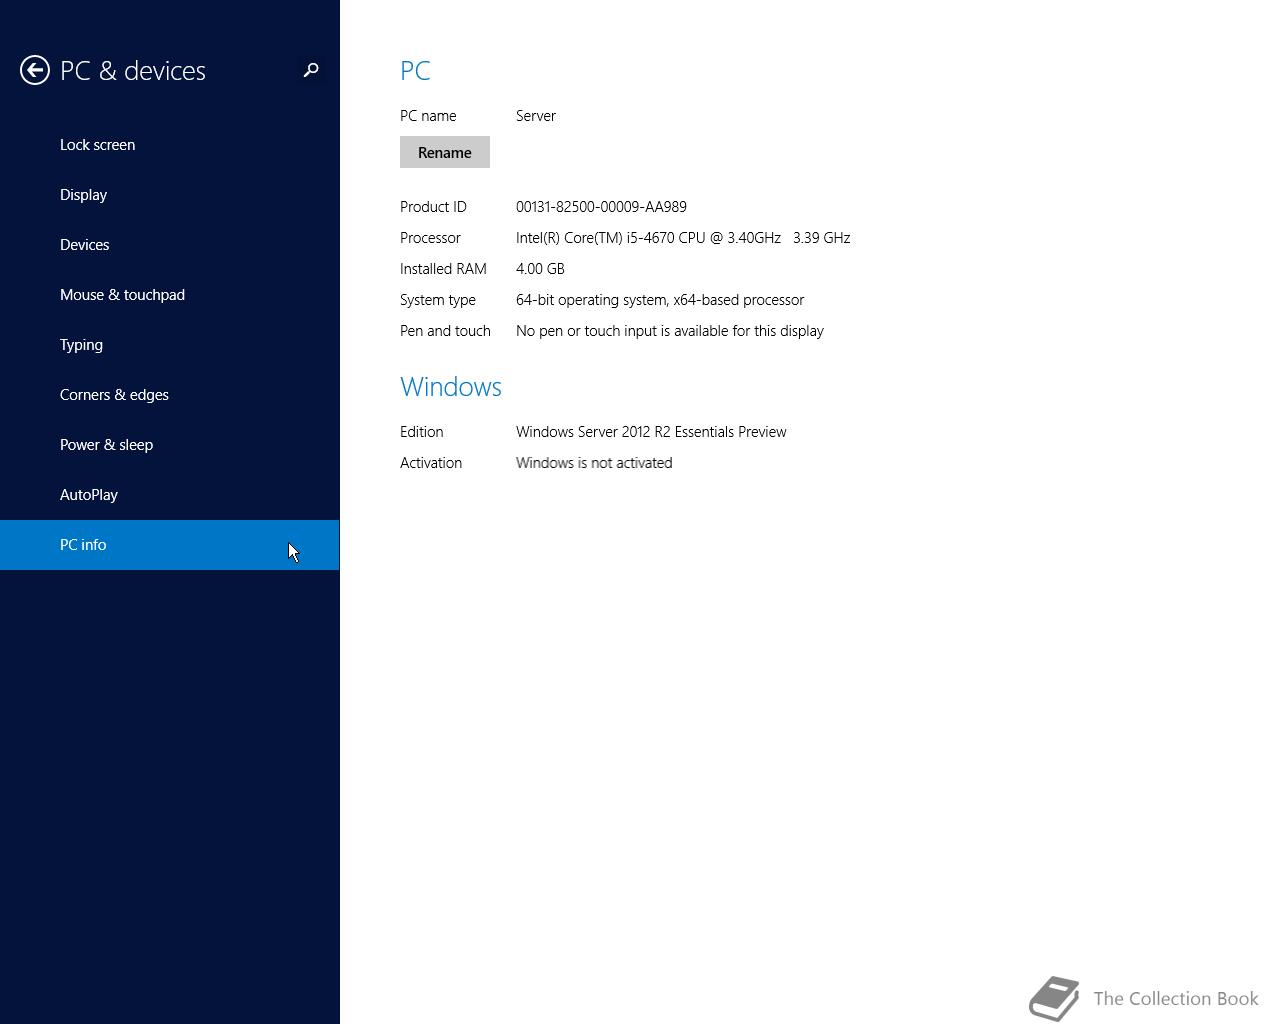This screenshot has width=1280, height=1024.
Task: Open the Lock screen settings
Action: 170,145
